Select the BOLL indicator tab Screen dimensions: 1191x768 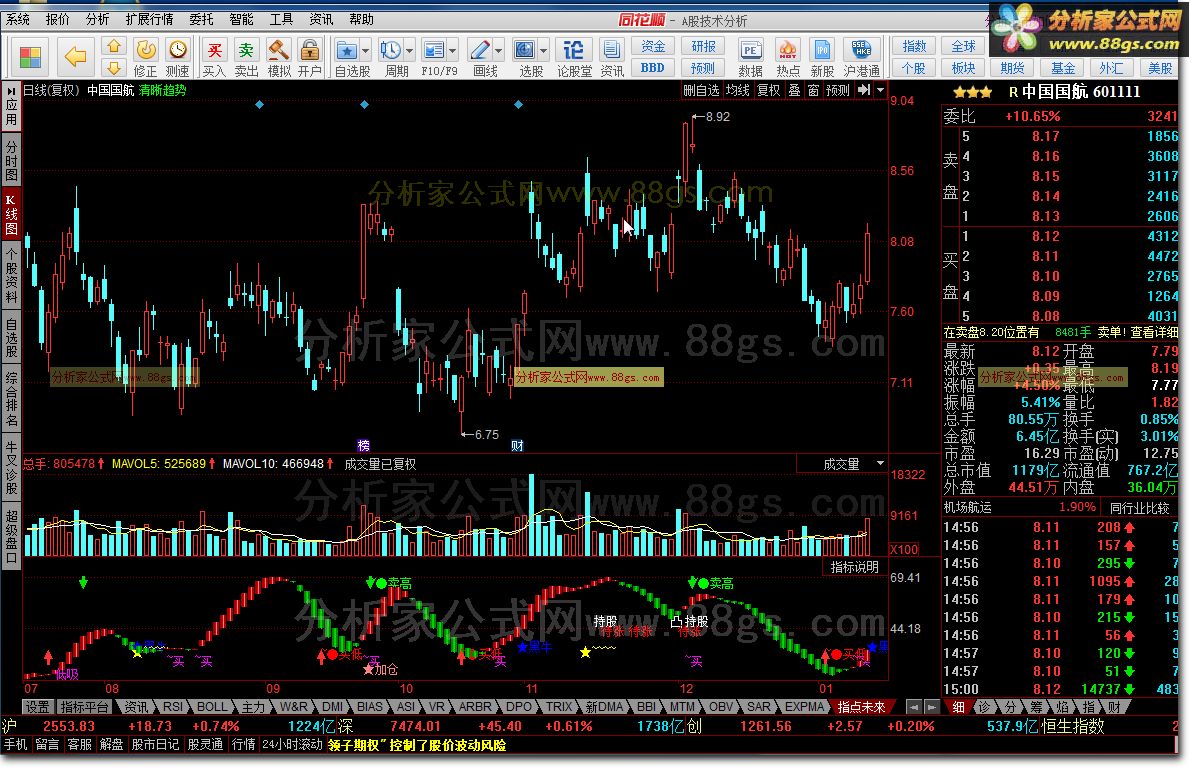tap(212, 706)
